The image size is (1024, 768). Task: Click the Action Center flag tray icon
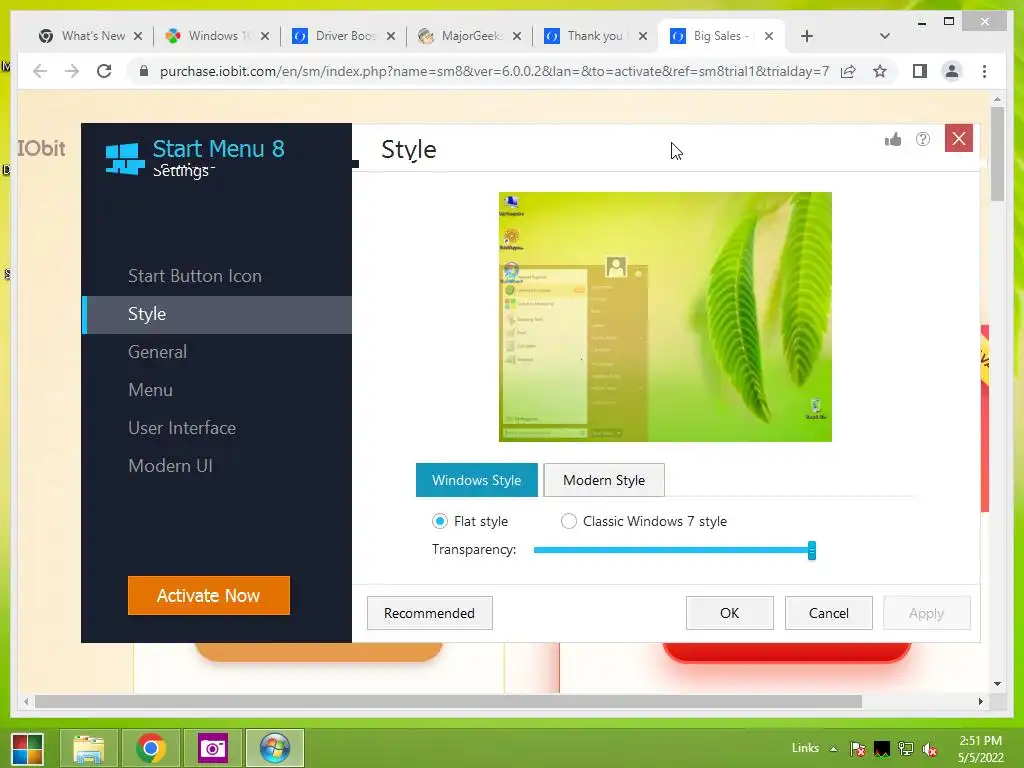pyautogui.click(x=857, y=749)
